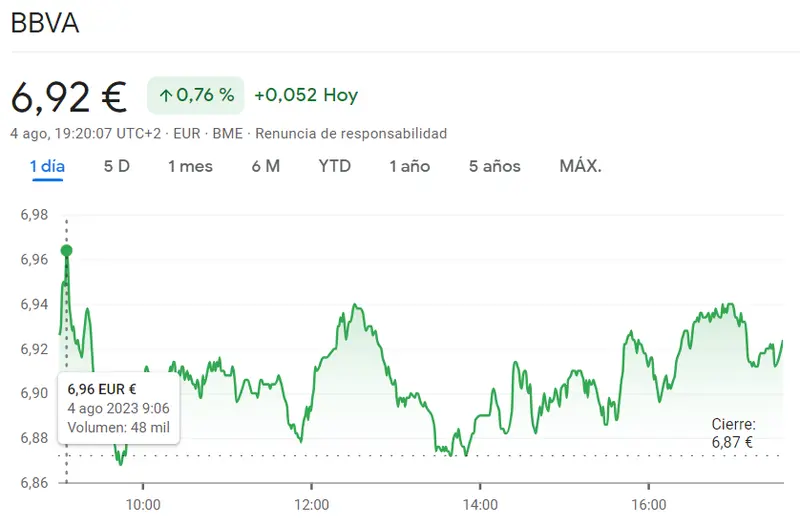Click the '6,98' y-axis label
Image resolution: width=800 pixels, height=525 pixels.
(34, 215)
